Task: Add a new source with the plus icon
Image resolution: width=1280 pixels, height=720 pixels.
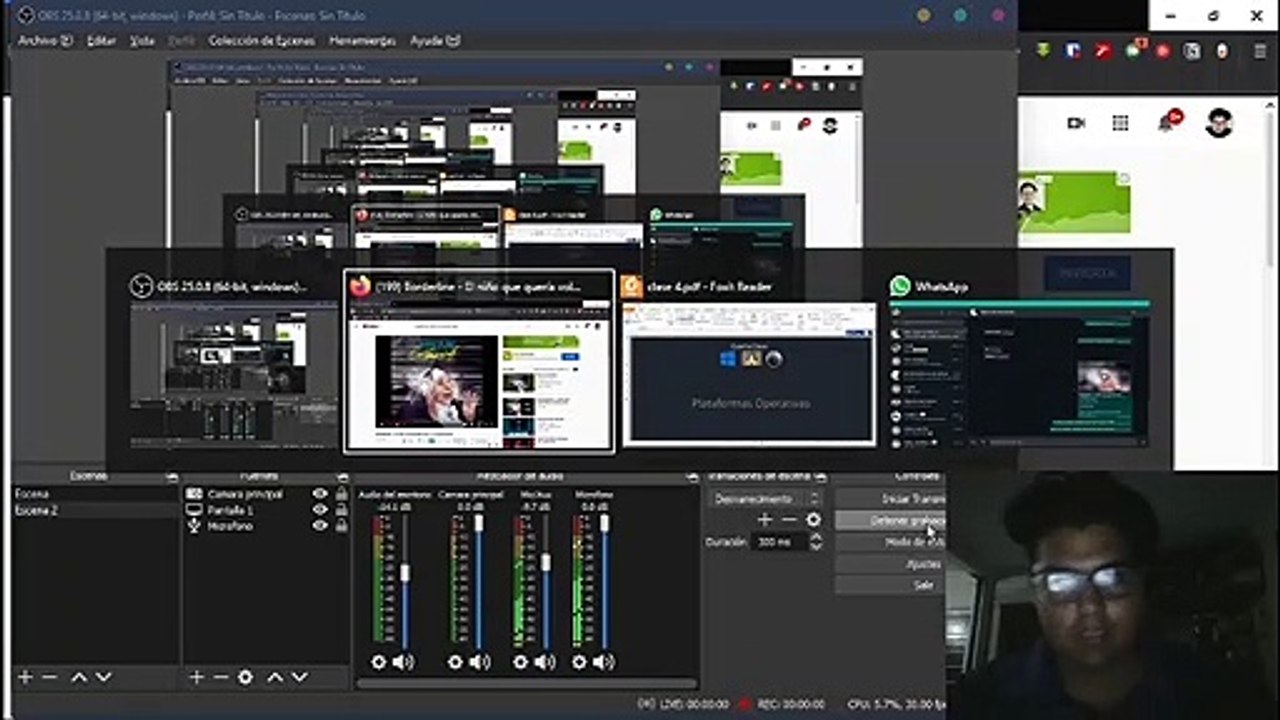Action: [x=196, y=677]
